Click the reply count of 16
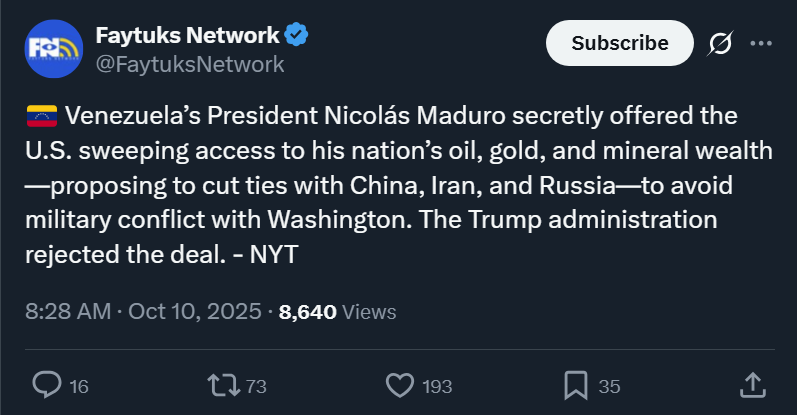Viewport: 797px width, 415px height. [80, 386]
